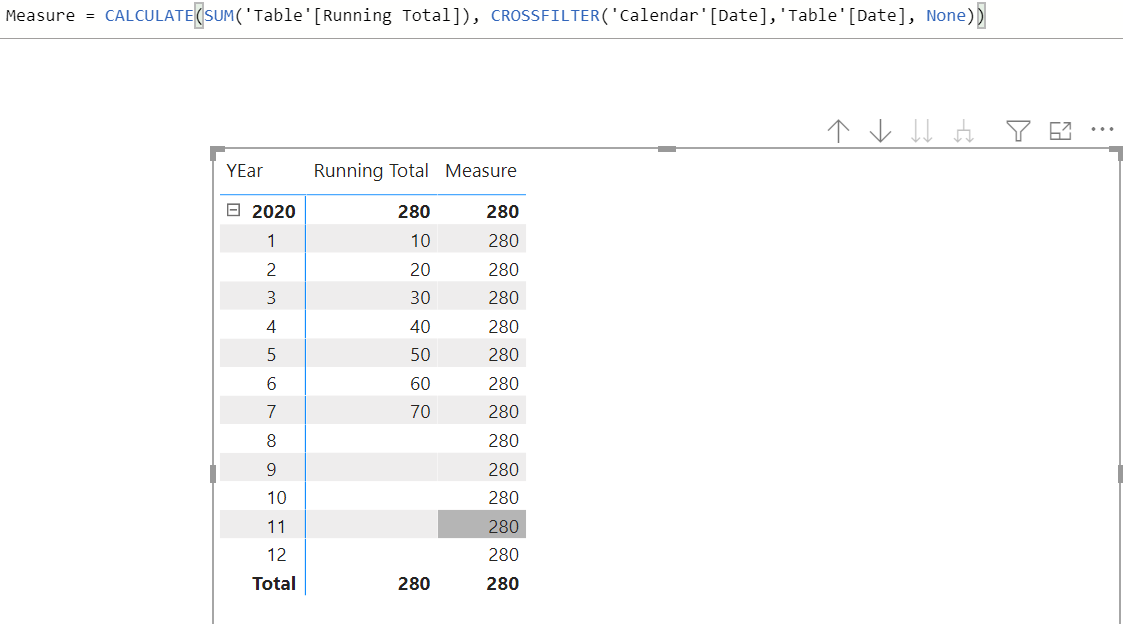This screenshot has height=624, width=1123.
Task: Expand all down one level icon
Action: tap(964, 131)
